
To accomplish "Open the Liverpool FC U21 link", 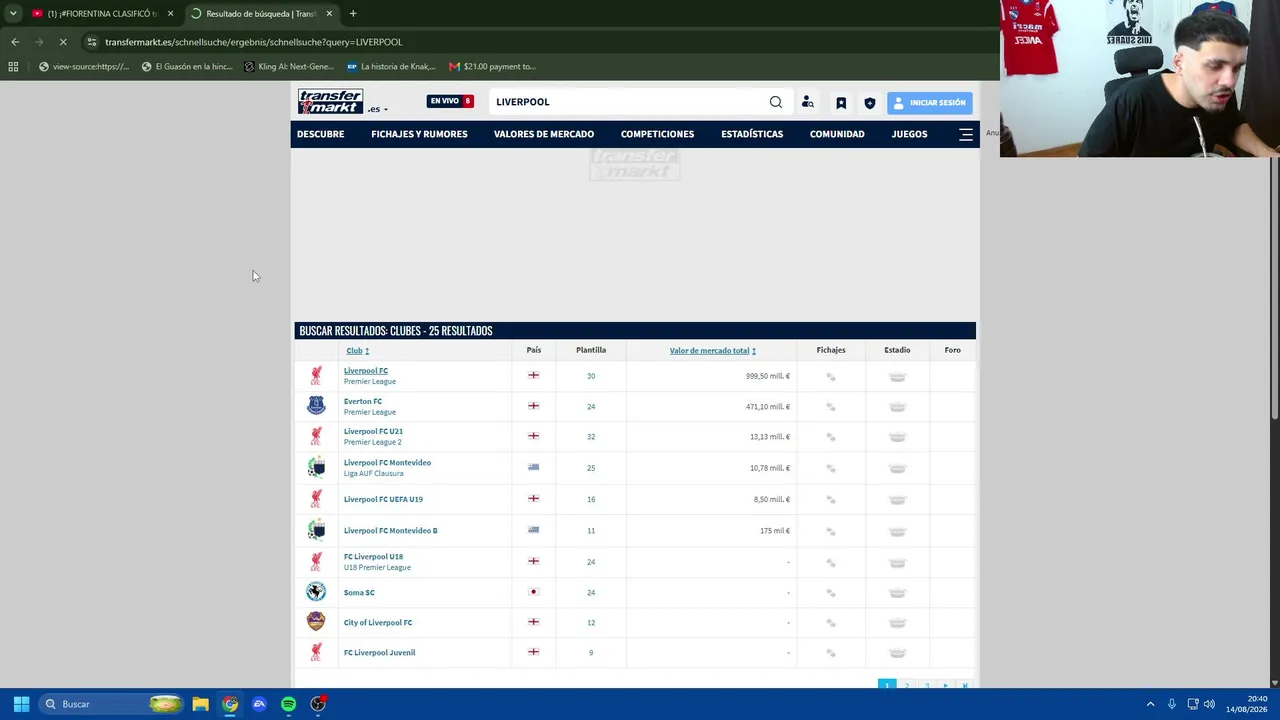I will click(x=373, y=432).
